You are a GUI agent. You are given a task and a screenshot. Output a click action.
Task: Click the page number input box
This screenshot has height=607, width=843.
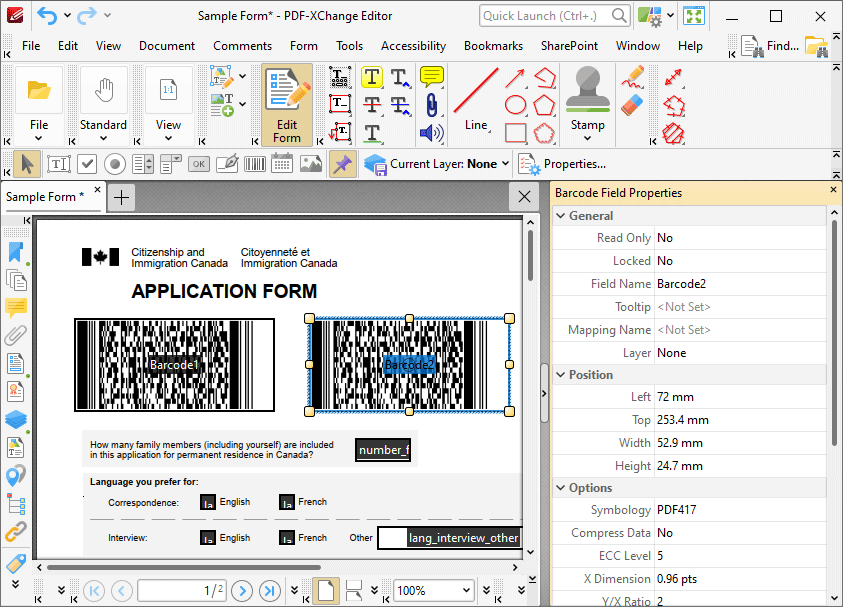pos(182,591)
